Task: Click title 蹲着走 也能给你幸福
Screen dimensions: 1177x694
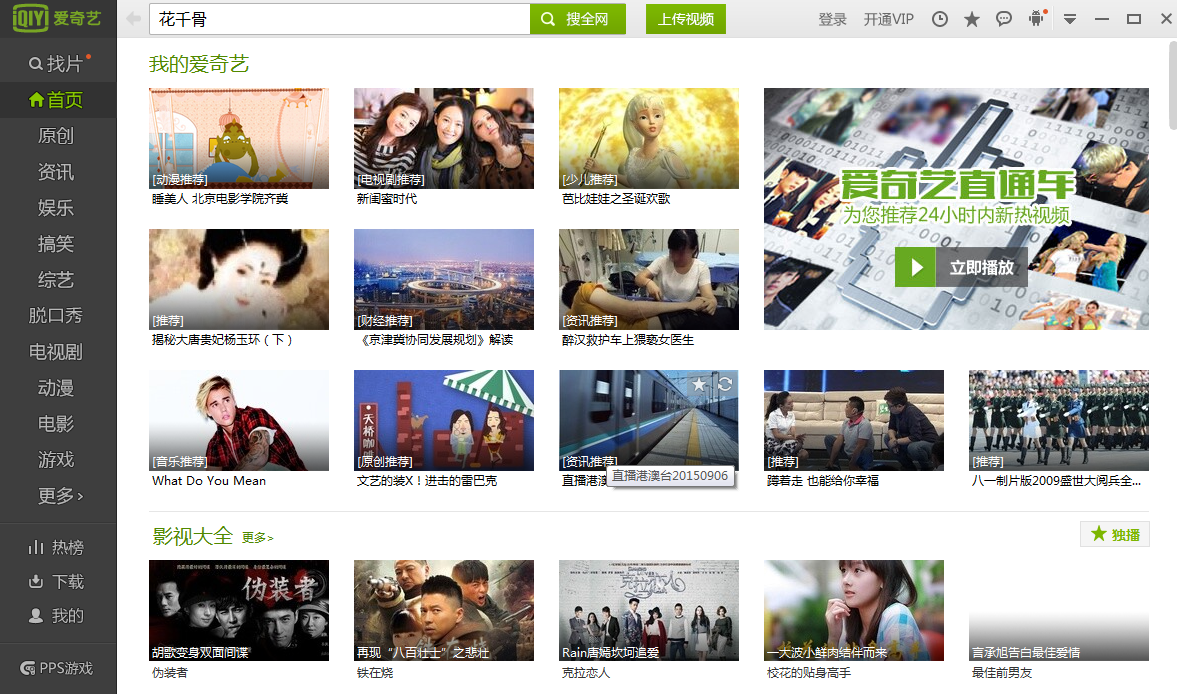Action: (x=823, y=481)
